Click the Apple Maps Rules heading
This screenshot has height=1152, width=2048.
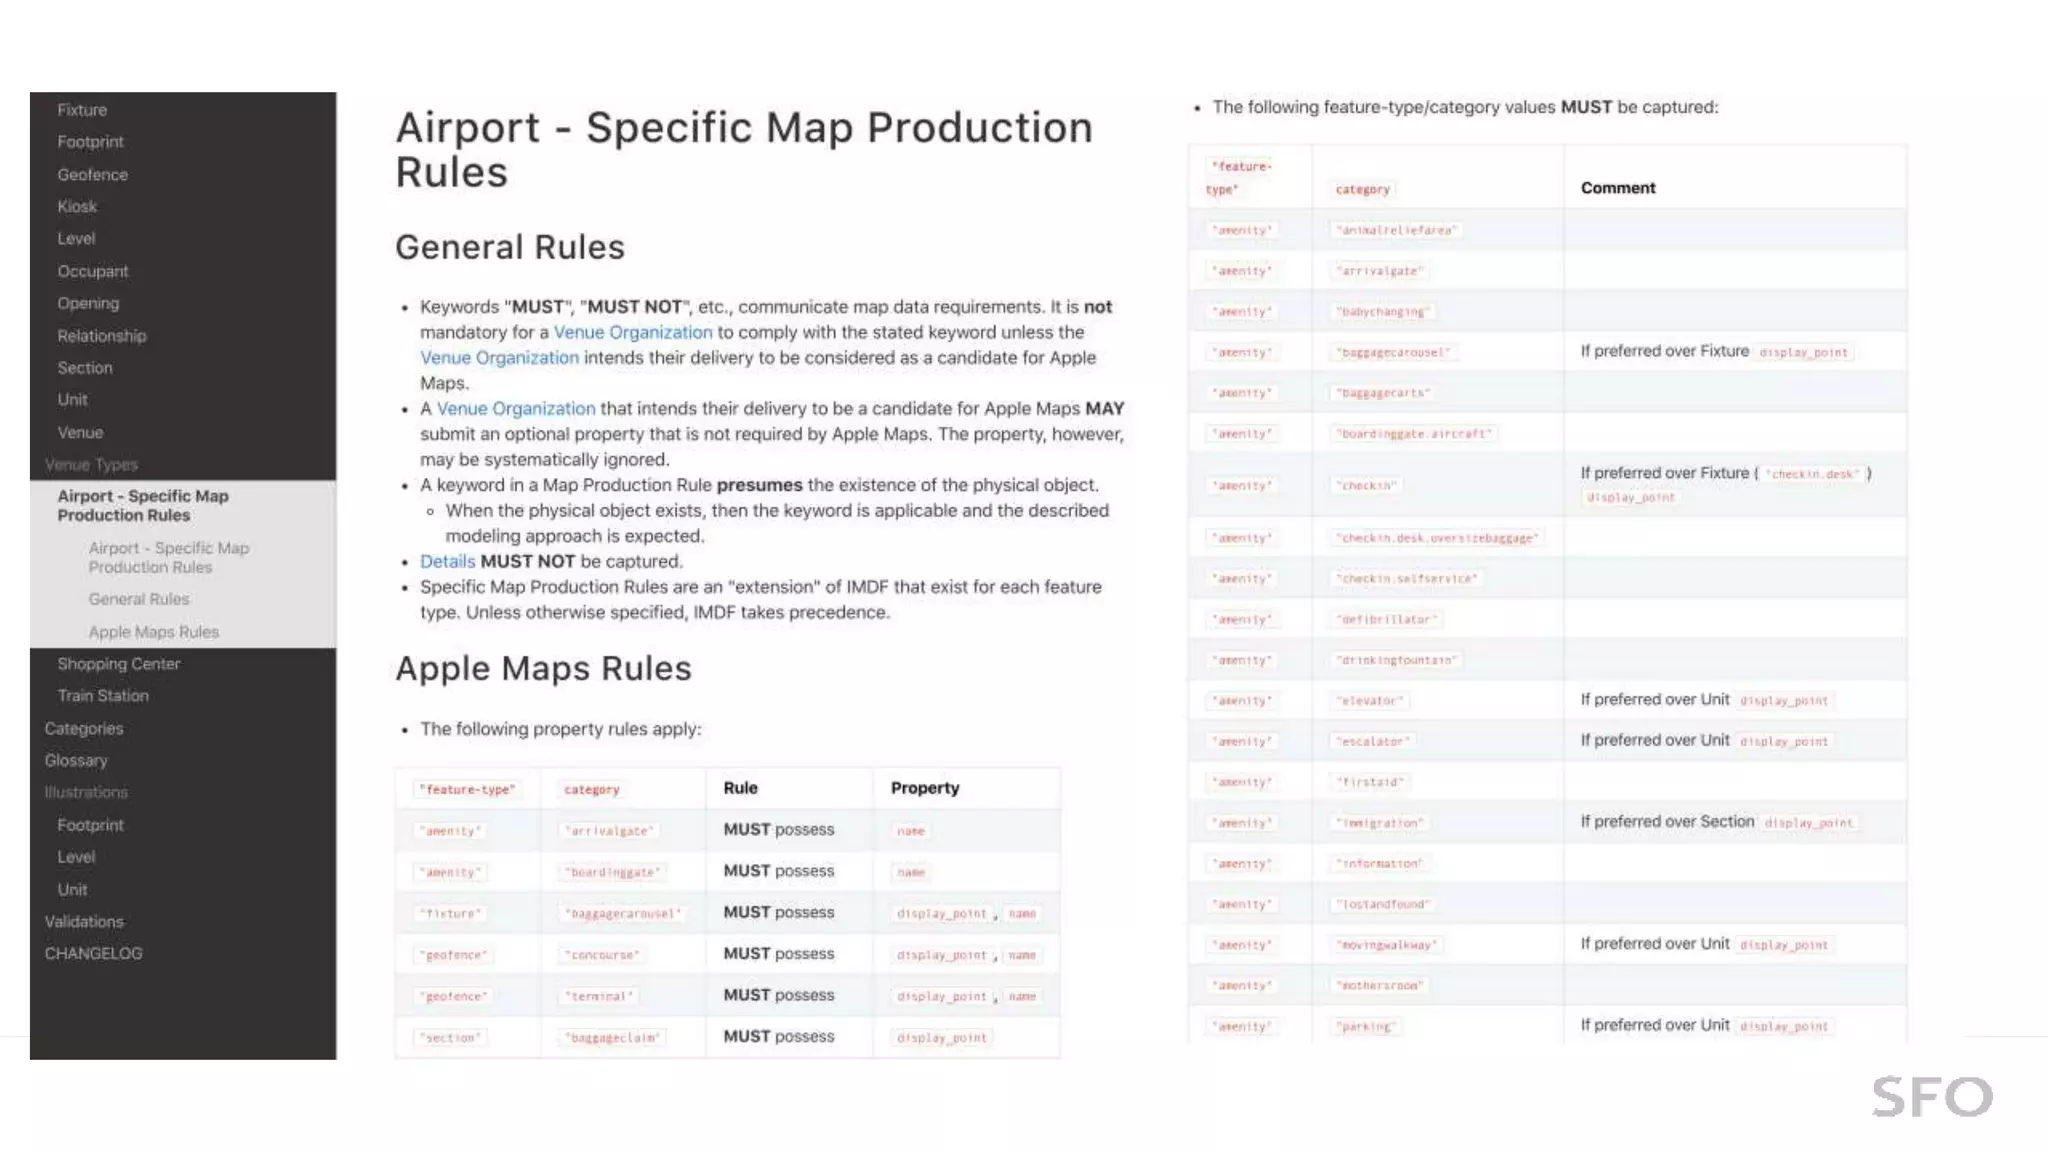[543, 668]
